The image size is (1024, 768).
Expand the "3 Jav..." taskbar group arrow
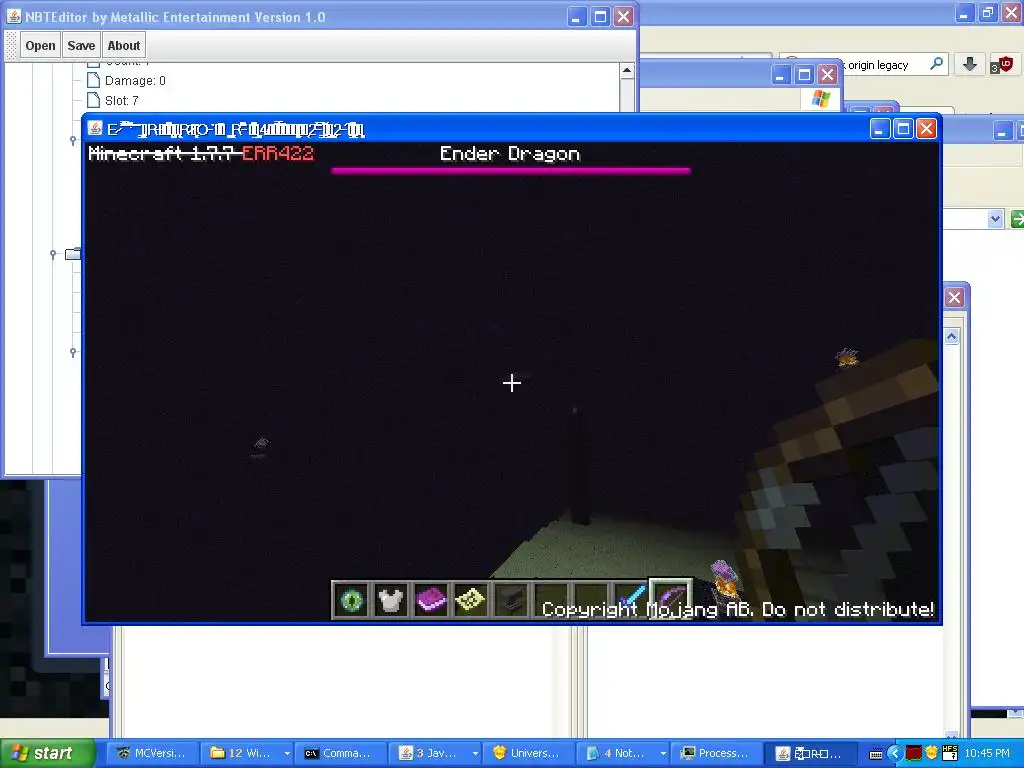point(475,754)
